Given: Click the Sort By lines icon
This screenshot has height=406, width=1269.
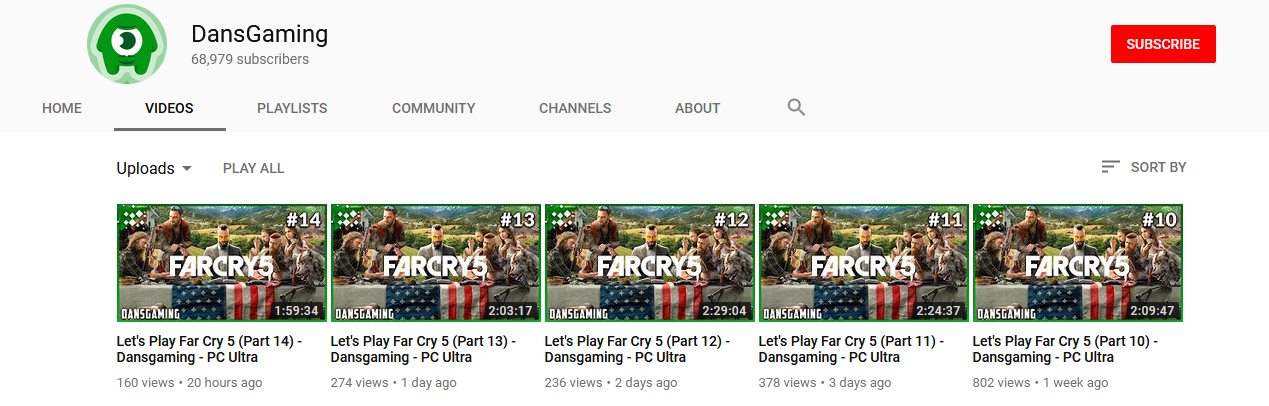Looking at the screenshot, I should coord(1110,167).
